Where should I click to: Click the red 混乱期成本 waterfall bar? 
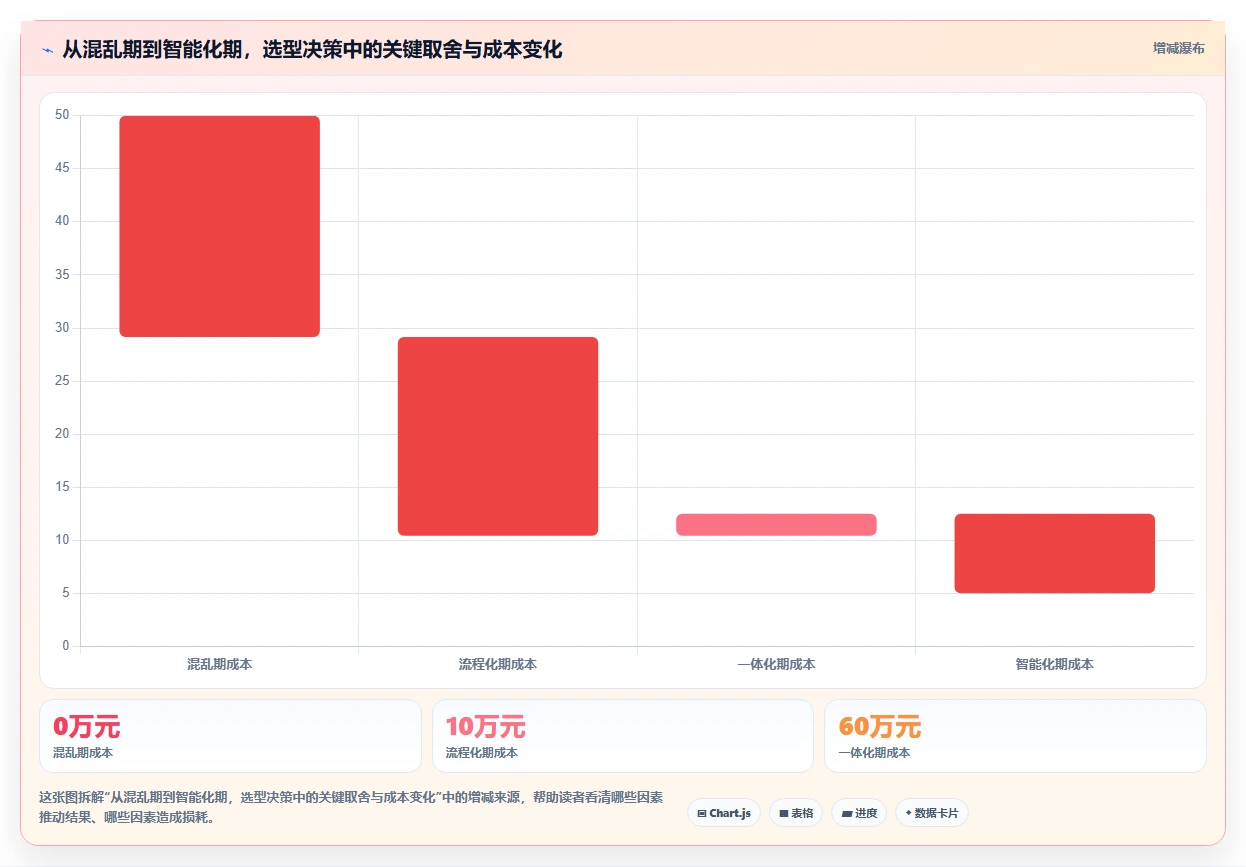[219, 226]
